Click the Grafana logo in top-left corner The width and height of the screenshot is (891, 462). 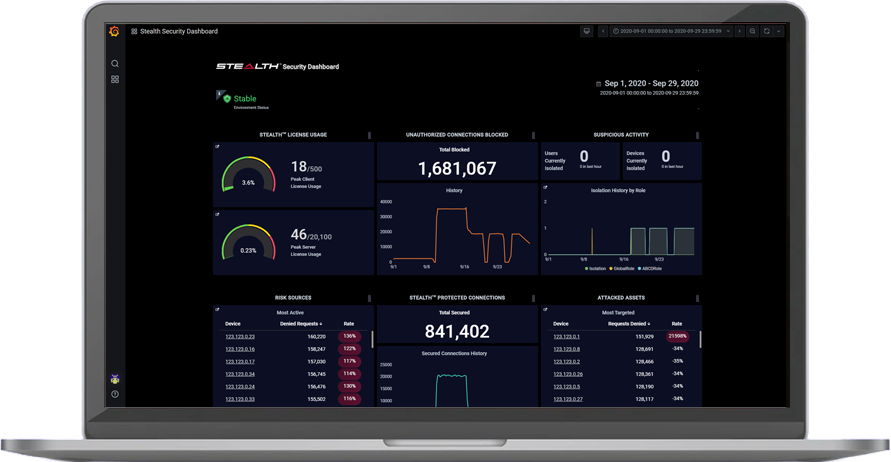point(114,31)
